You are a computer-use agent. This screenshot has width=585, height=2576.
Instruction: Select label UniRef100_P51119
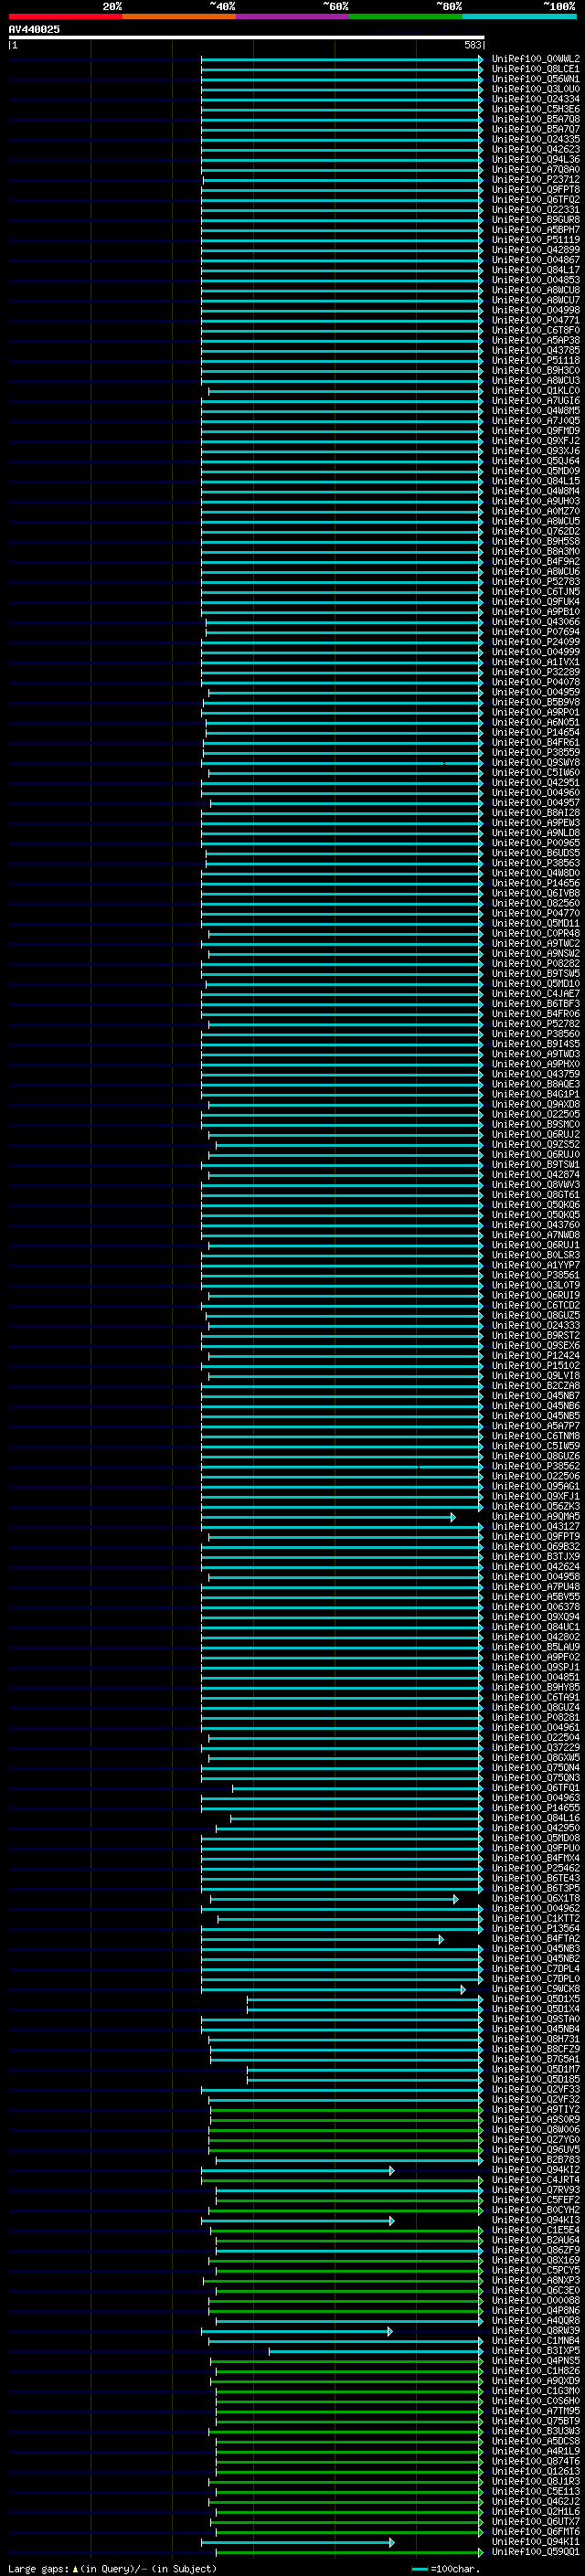(x=536, y=240)
